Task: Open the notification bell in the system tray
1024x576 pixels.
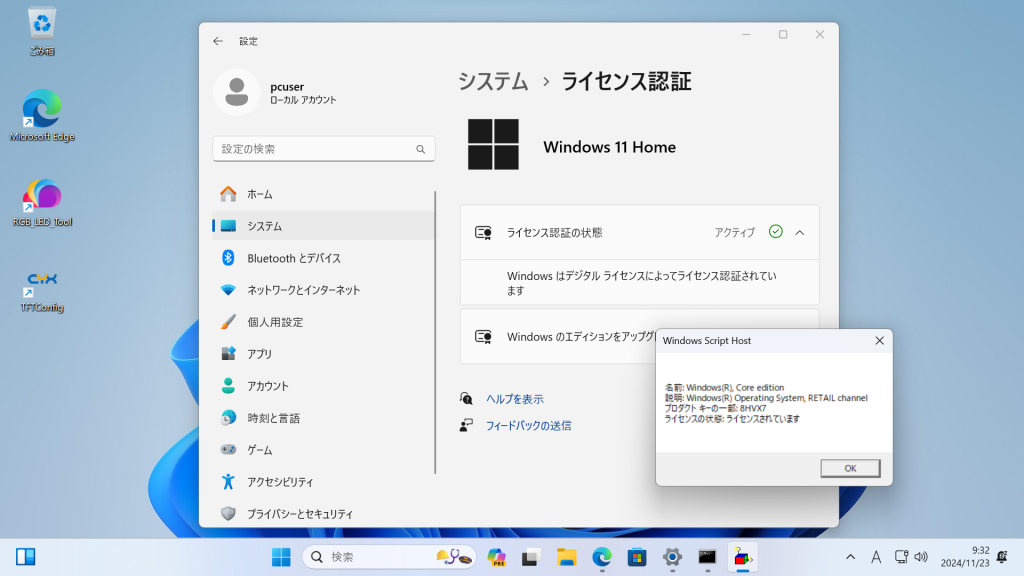Action: pos(1002,557)
